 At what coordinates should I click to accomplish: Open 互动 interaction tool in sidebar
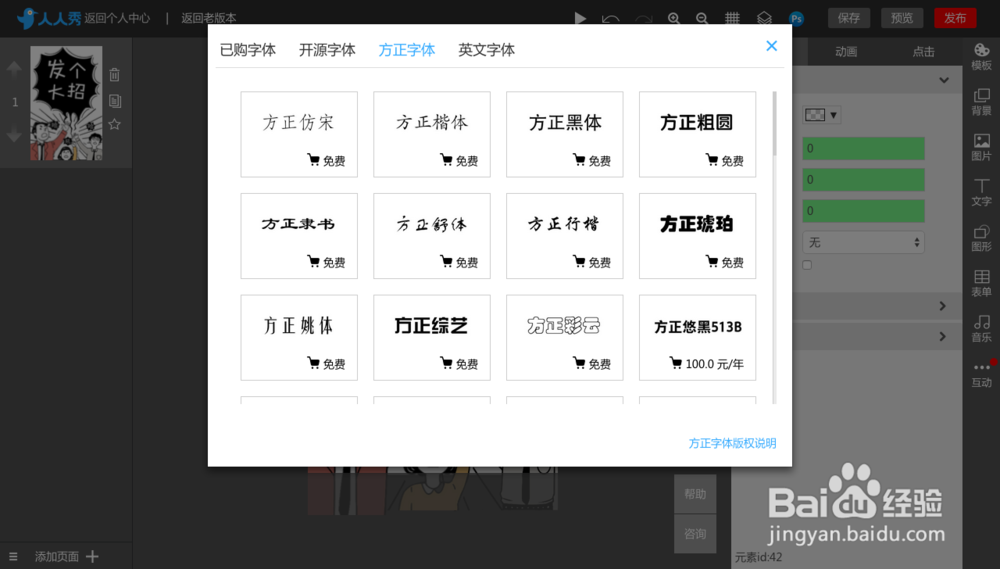click(x=982, y=374)
